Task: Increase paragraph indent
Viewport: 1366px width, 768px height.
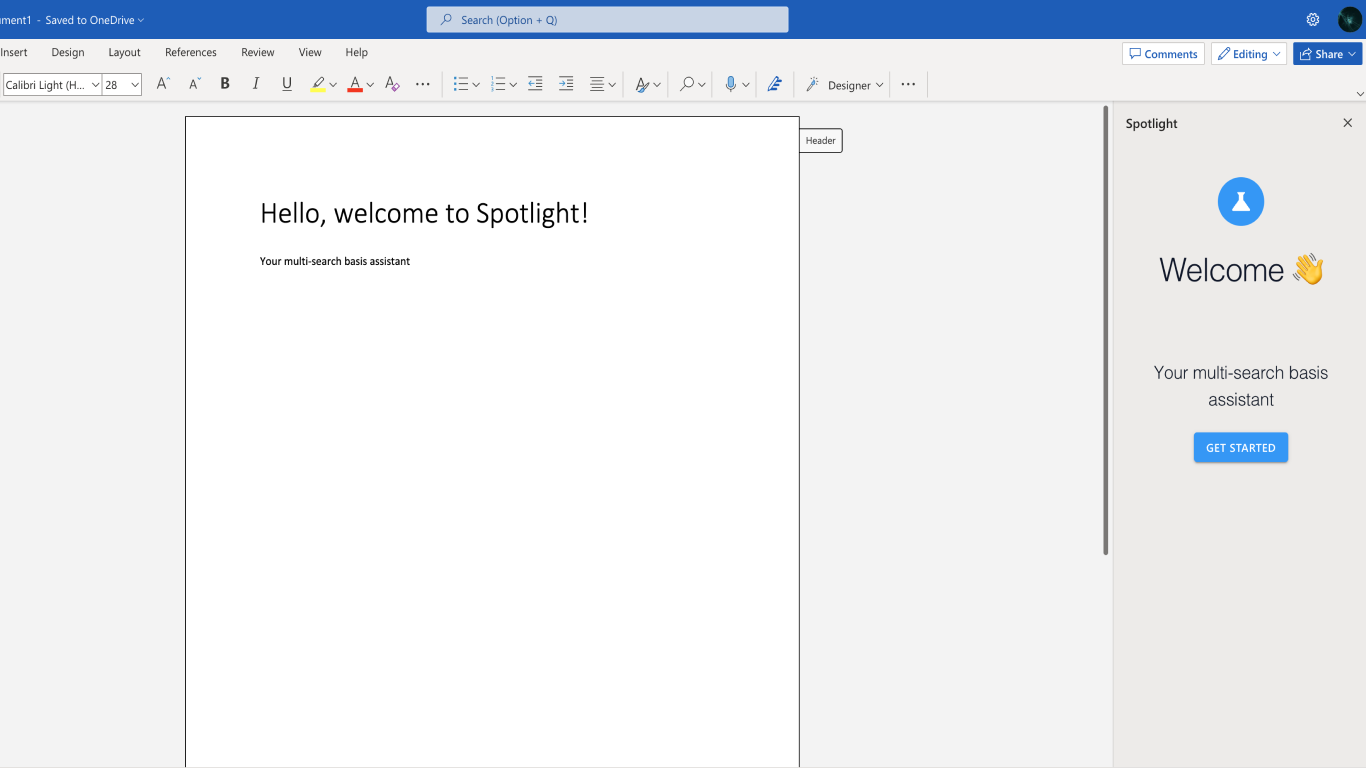Action: click(566, 85)
